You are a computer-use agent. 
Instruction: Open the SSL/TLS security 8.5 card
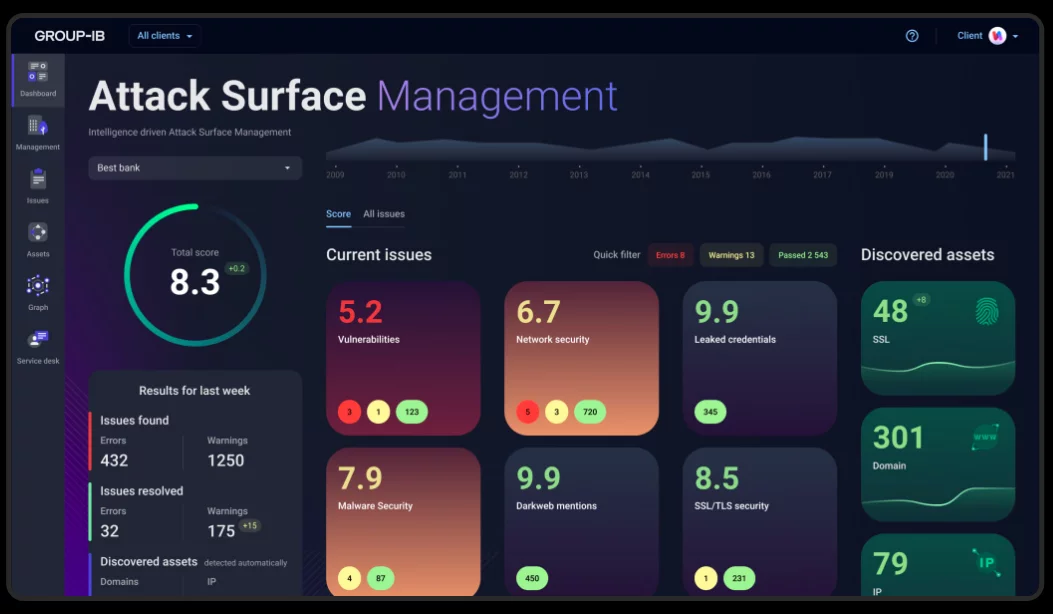point(760,522)
